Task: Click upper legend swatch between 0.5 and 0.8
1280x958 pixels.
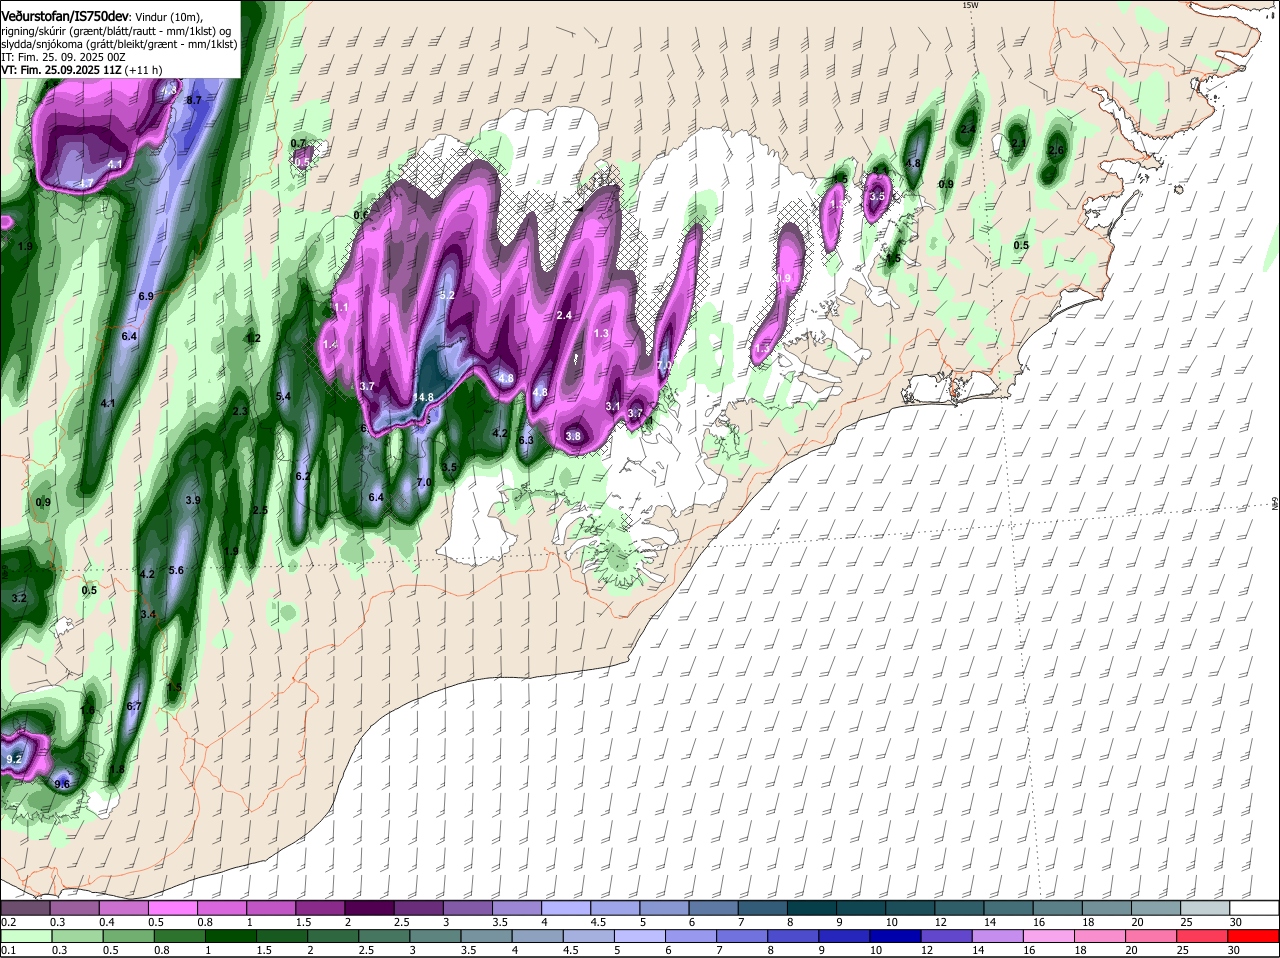Action: (x=172, y=908)
